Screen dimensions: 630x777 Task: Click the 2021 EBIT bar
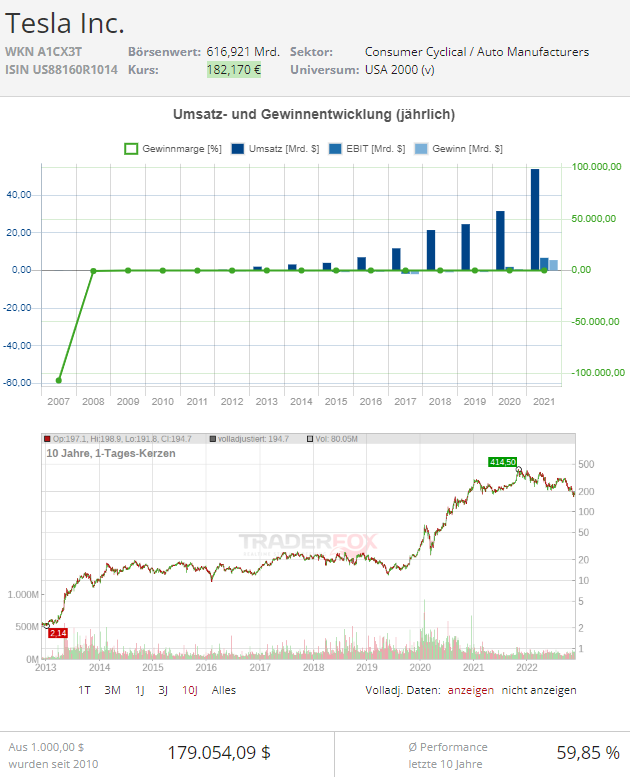[544, 264]
